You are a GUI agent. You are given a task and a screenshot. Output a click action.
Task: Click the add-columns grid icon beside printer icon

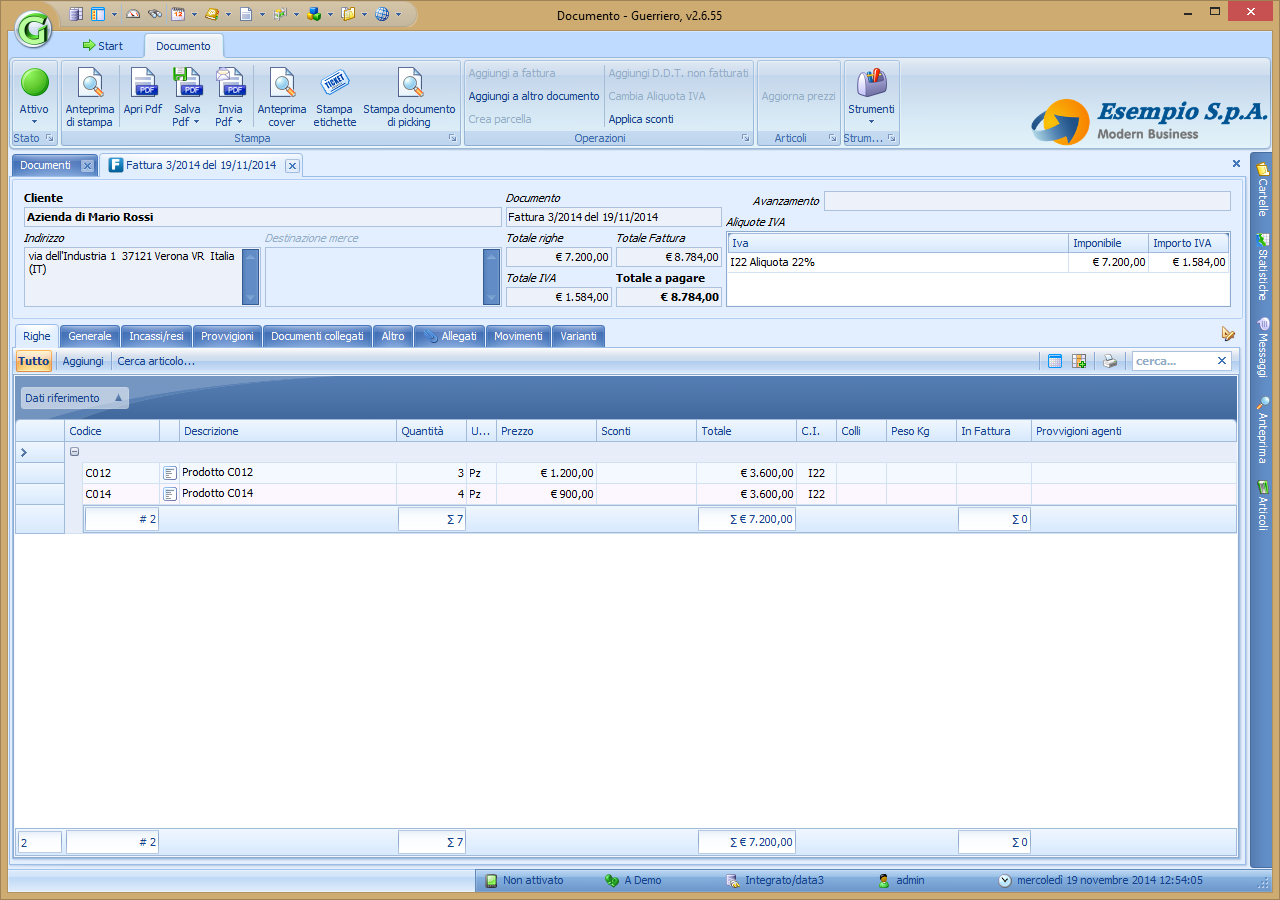[1079, 361]
